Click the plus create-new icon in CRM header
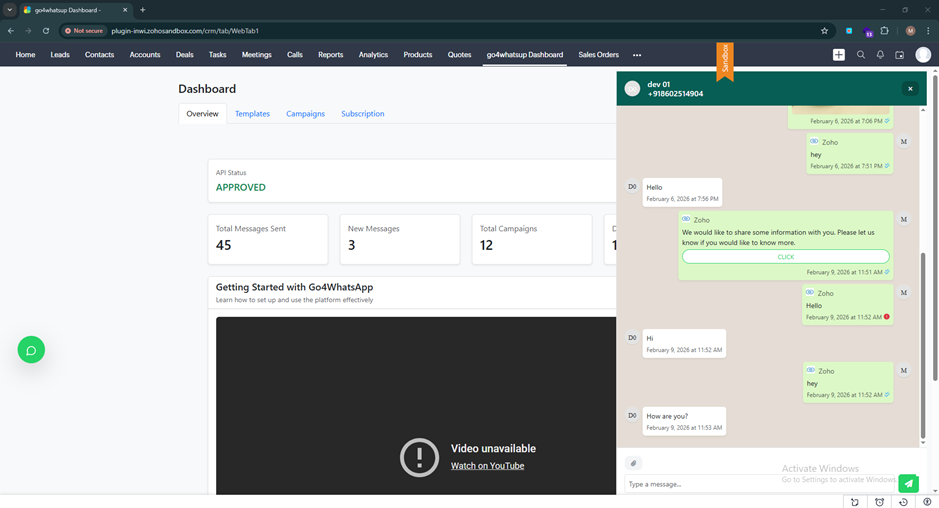939x508 pixels. pos(839,55)
